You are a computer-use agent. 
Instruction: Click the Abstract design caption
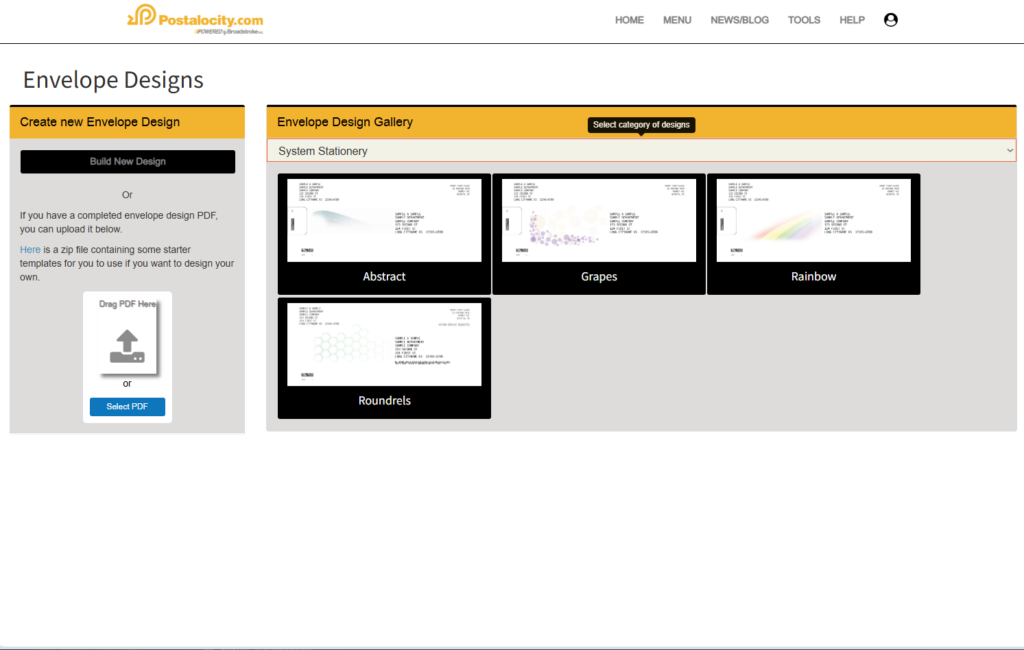point(384,276)
